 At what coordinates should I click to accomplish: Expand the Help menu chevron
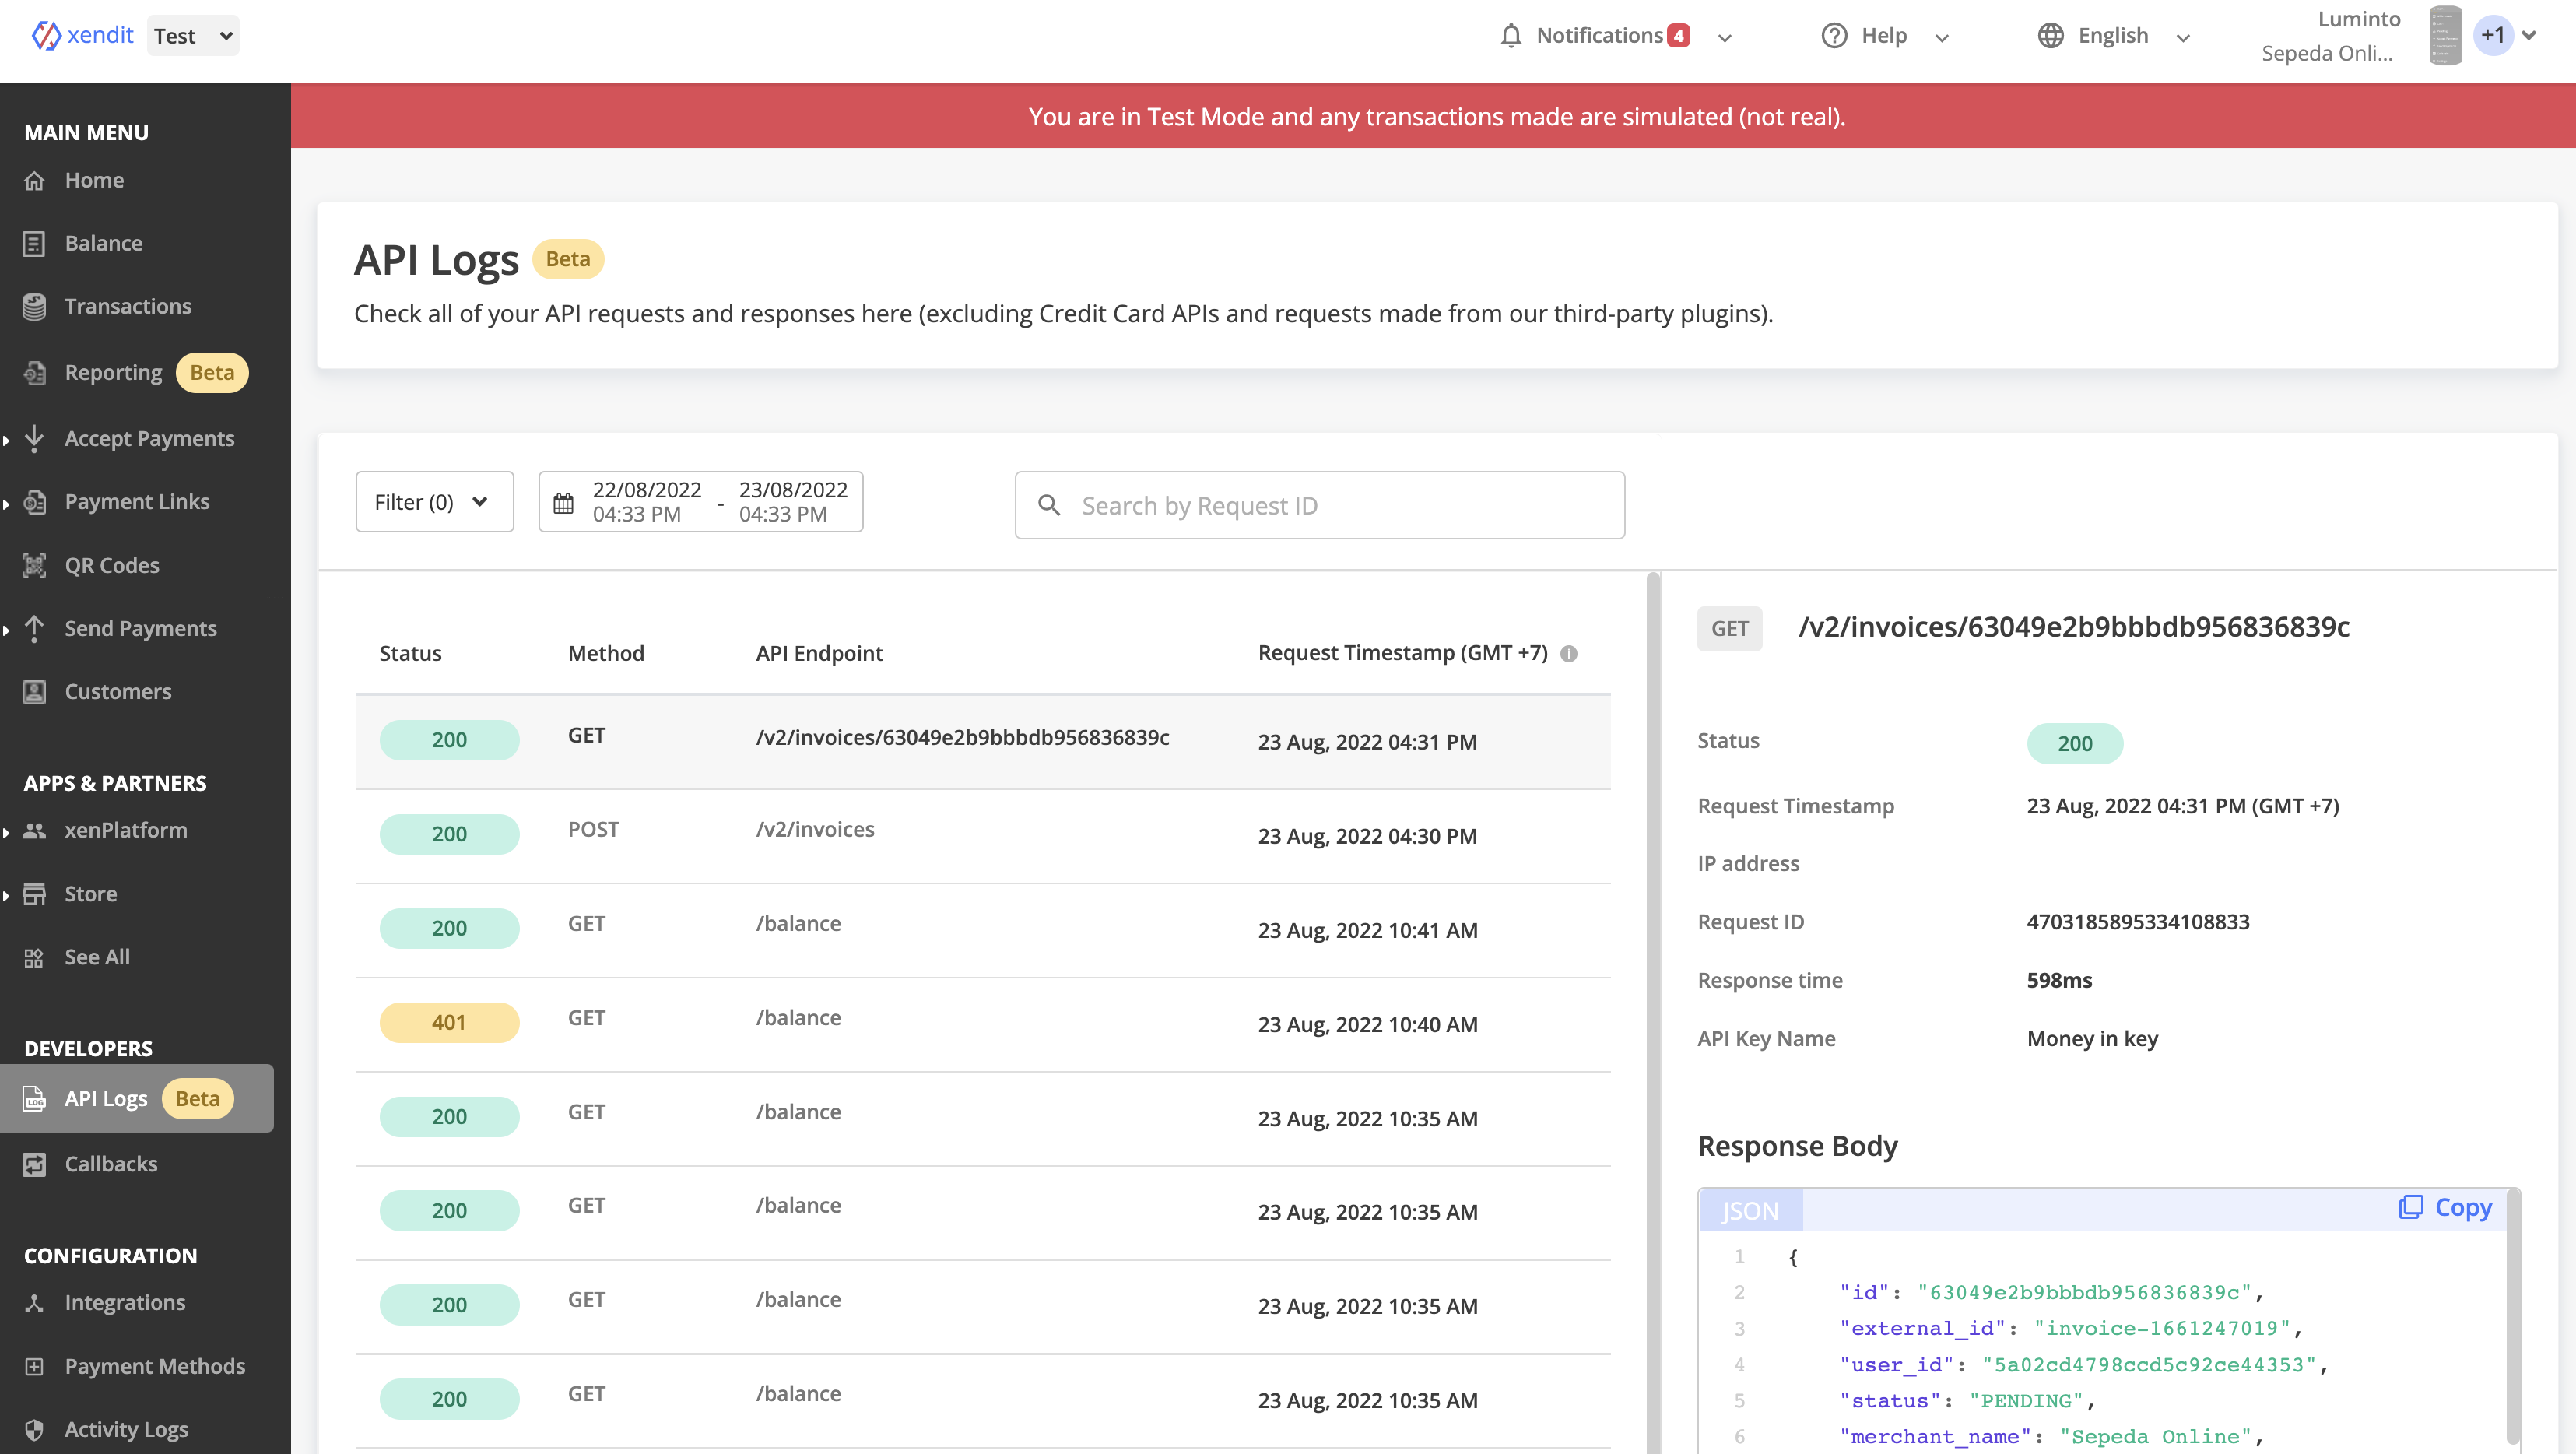[1942, 38]
